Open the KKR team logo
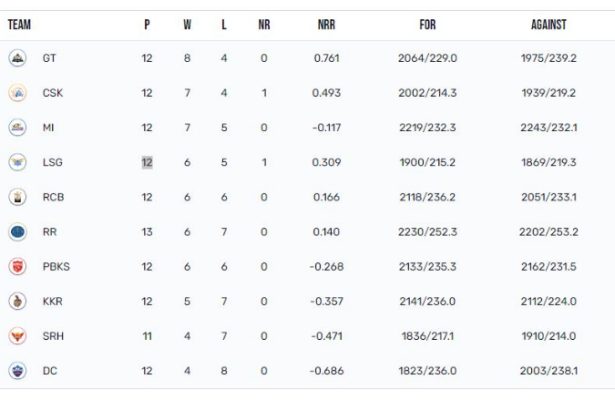This screenshot has height=410, width=615. pyautogui.click(x=17, y=301)
